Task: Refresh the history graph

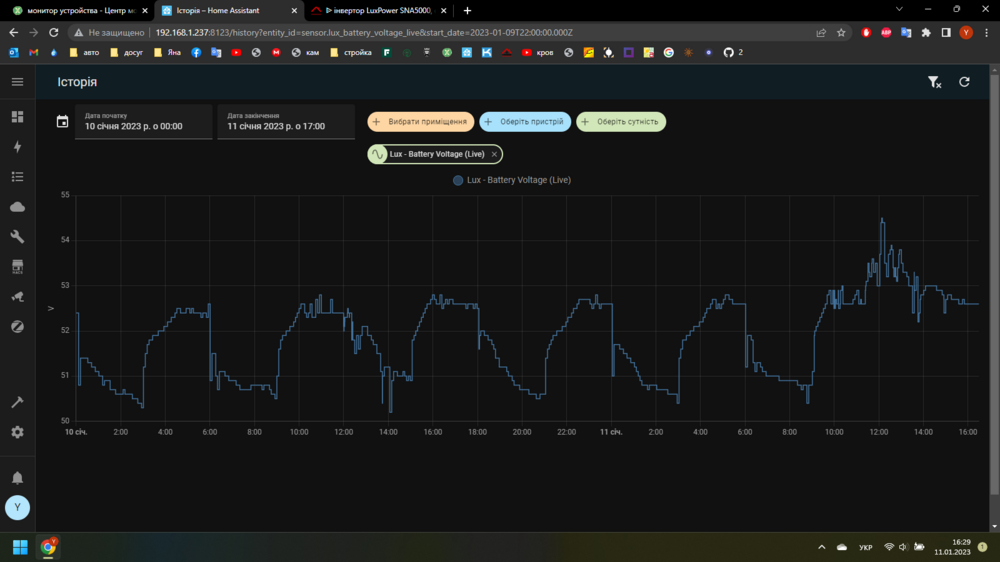Action: (x=964, y=82)
